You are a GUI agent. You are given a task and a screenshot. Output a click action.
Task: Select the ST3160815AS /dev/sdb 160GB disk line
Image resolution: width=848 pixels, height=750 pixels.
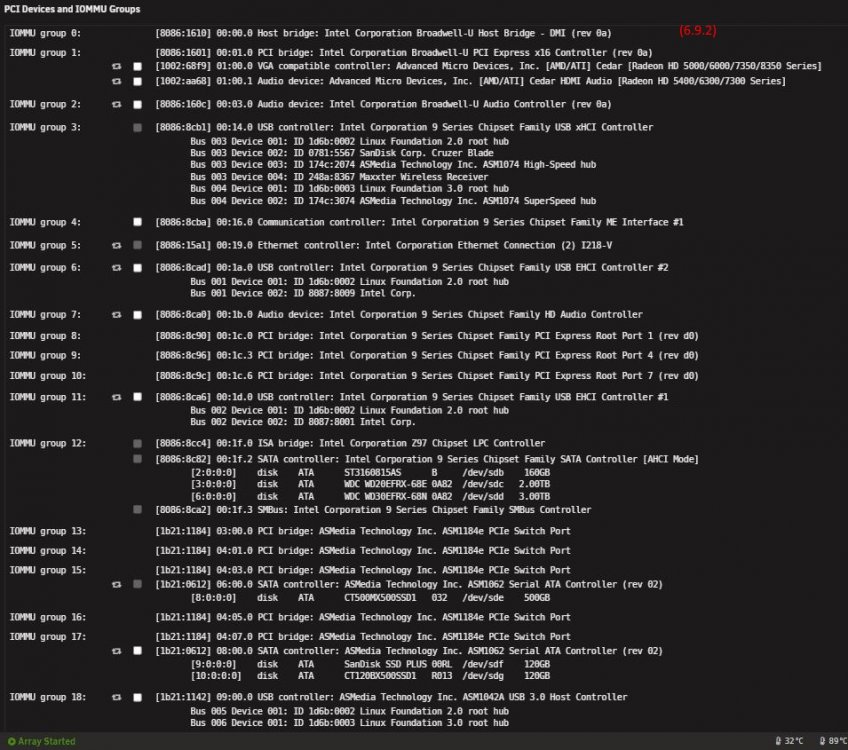pos(370,473)
